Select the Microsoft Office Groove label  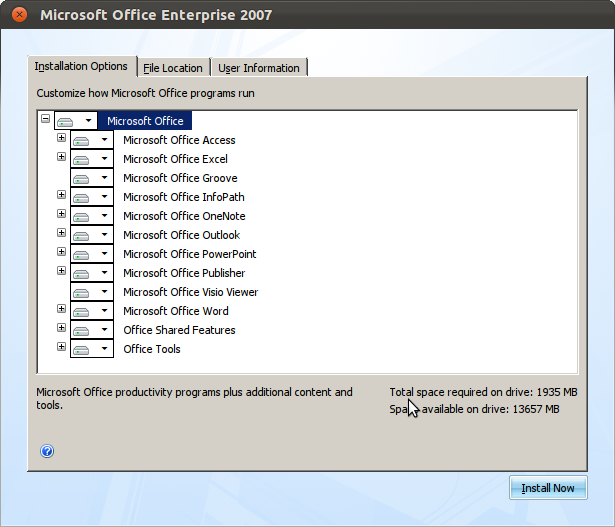(x=180, y=178)
